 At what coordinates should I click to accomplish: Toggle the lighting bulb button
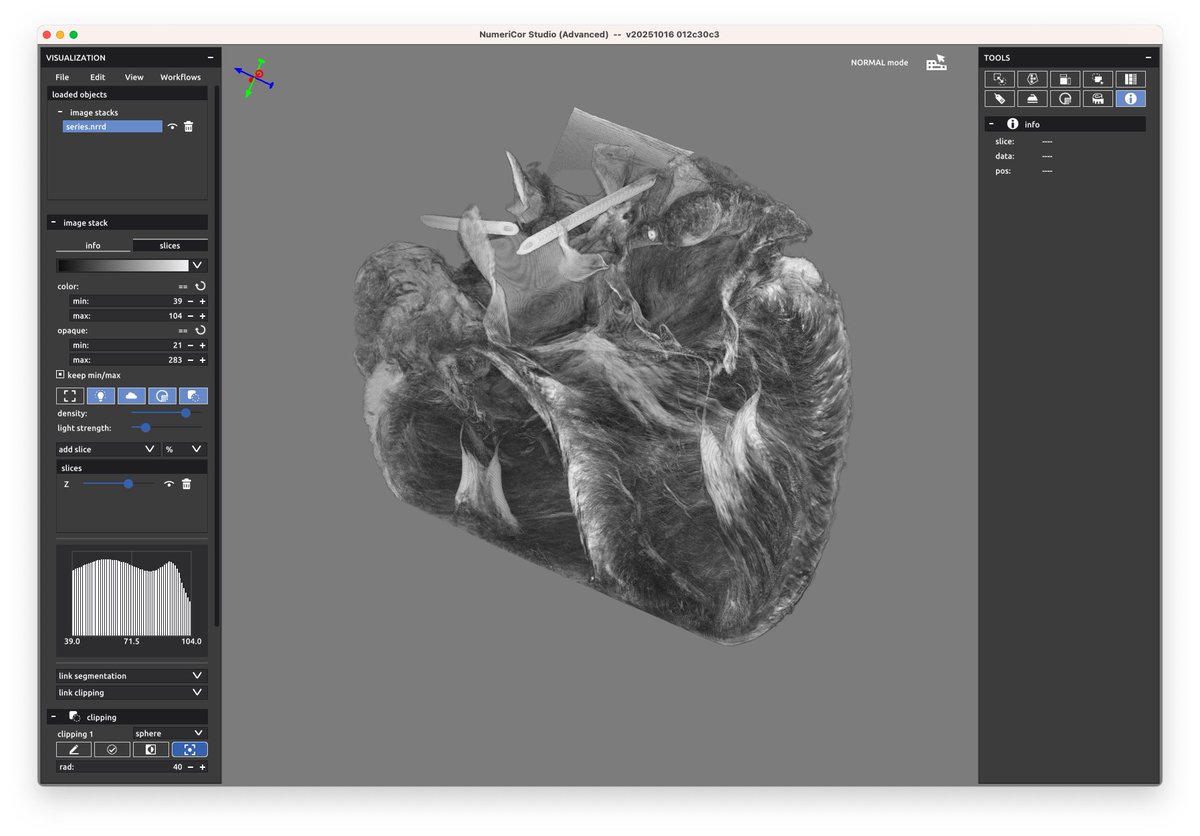click(101, 396)
